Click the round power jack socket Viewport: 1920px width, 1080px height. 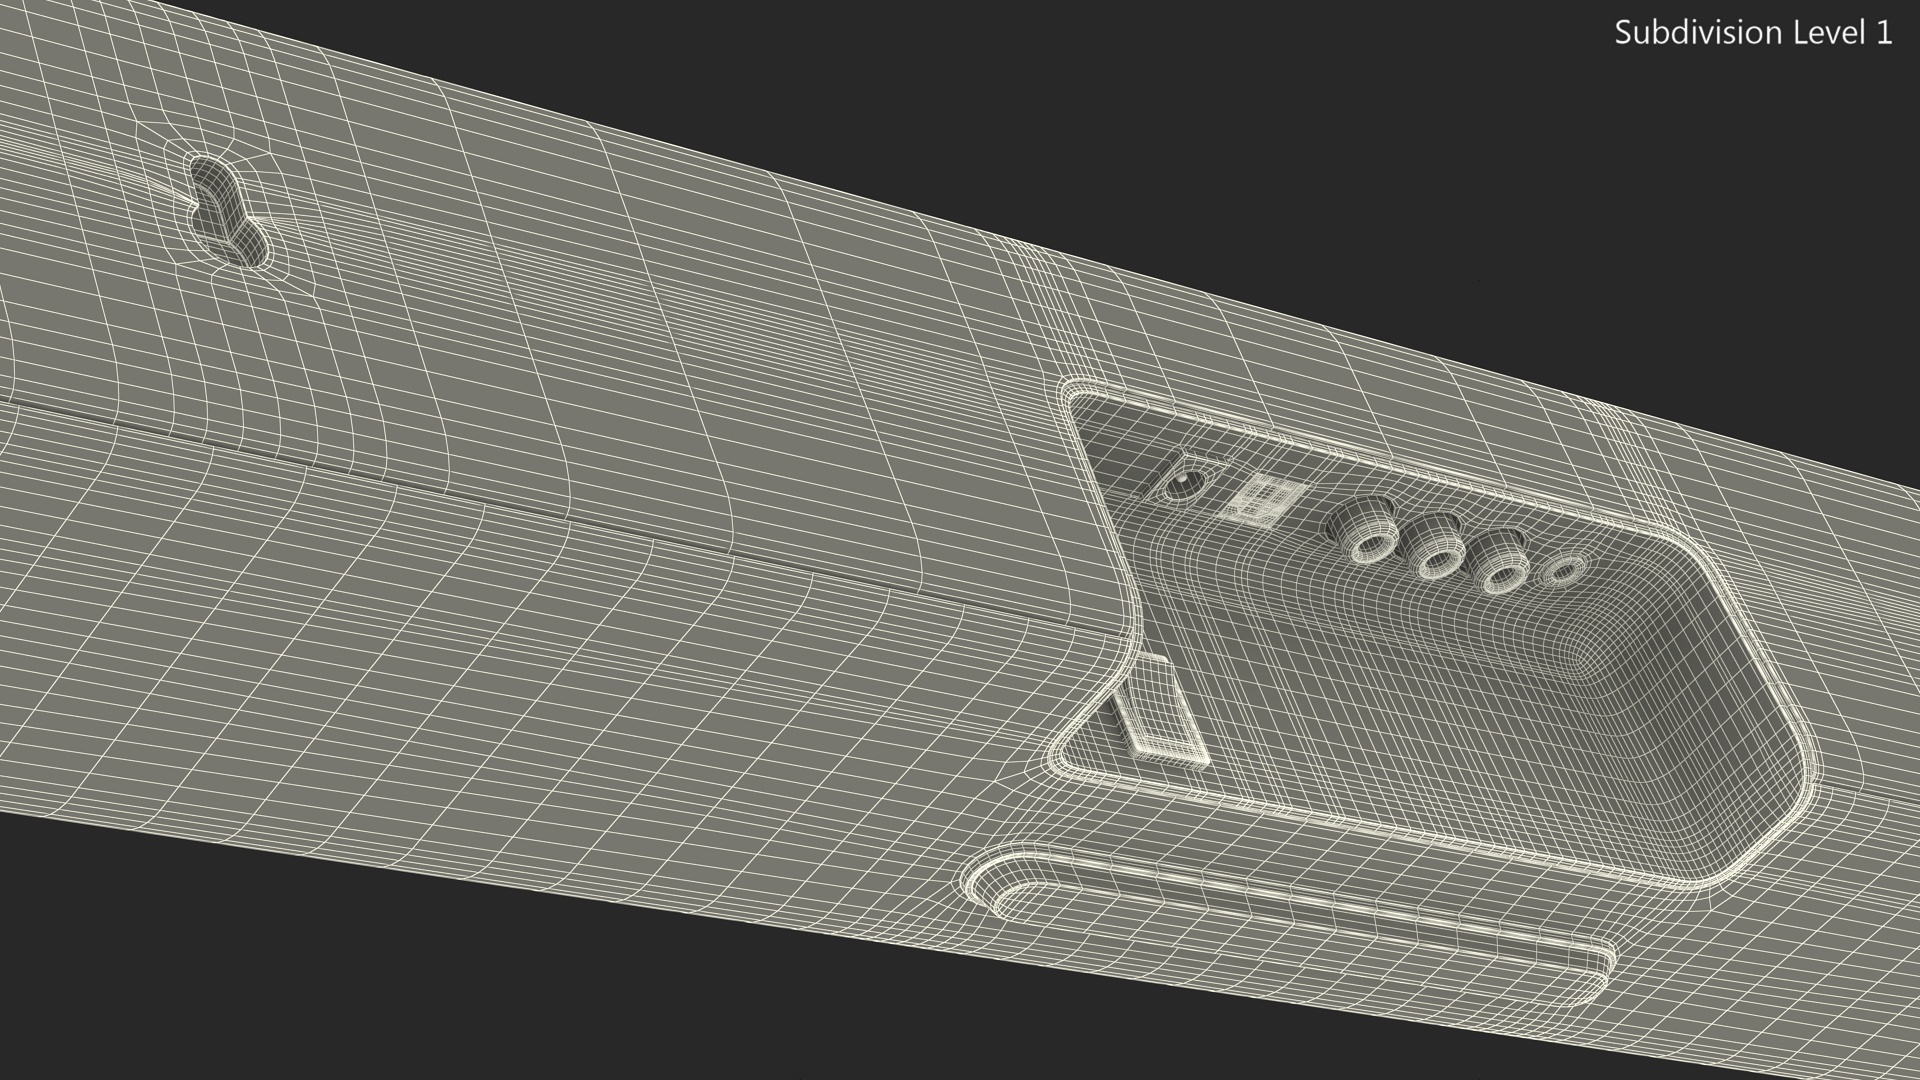1185,485
